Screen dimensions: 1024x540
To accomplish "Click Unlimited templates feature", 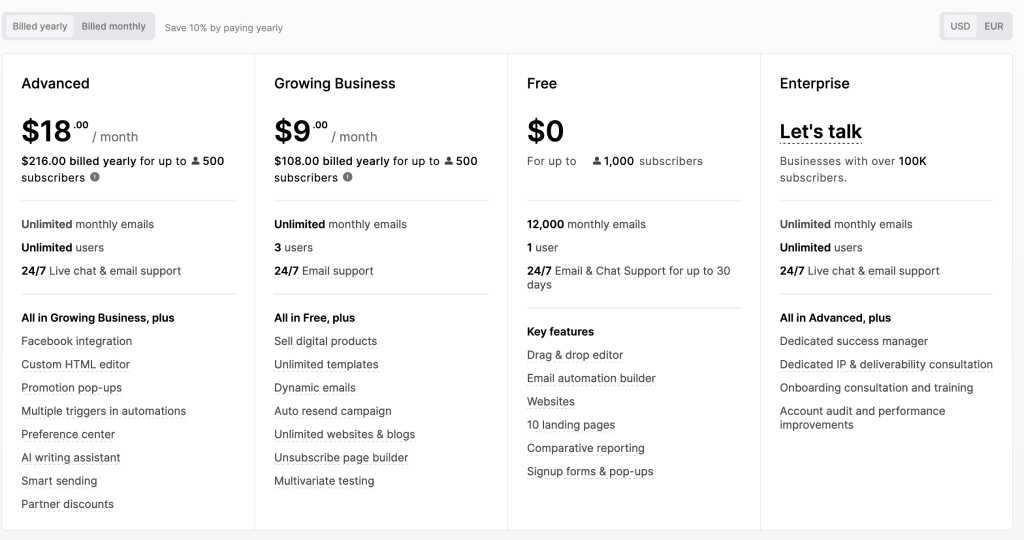I will pos(326,364).
